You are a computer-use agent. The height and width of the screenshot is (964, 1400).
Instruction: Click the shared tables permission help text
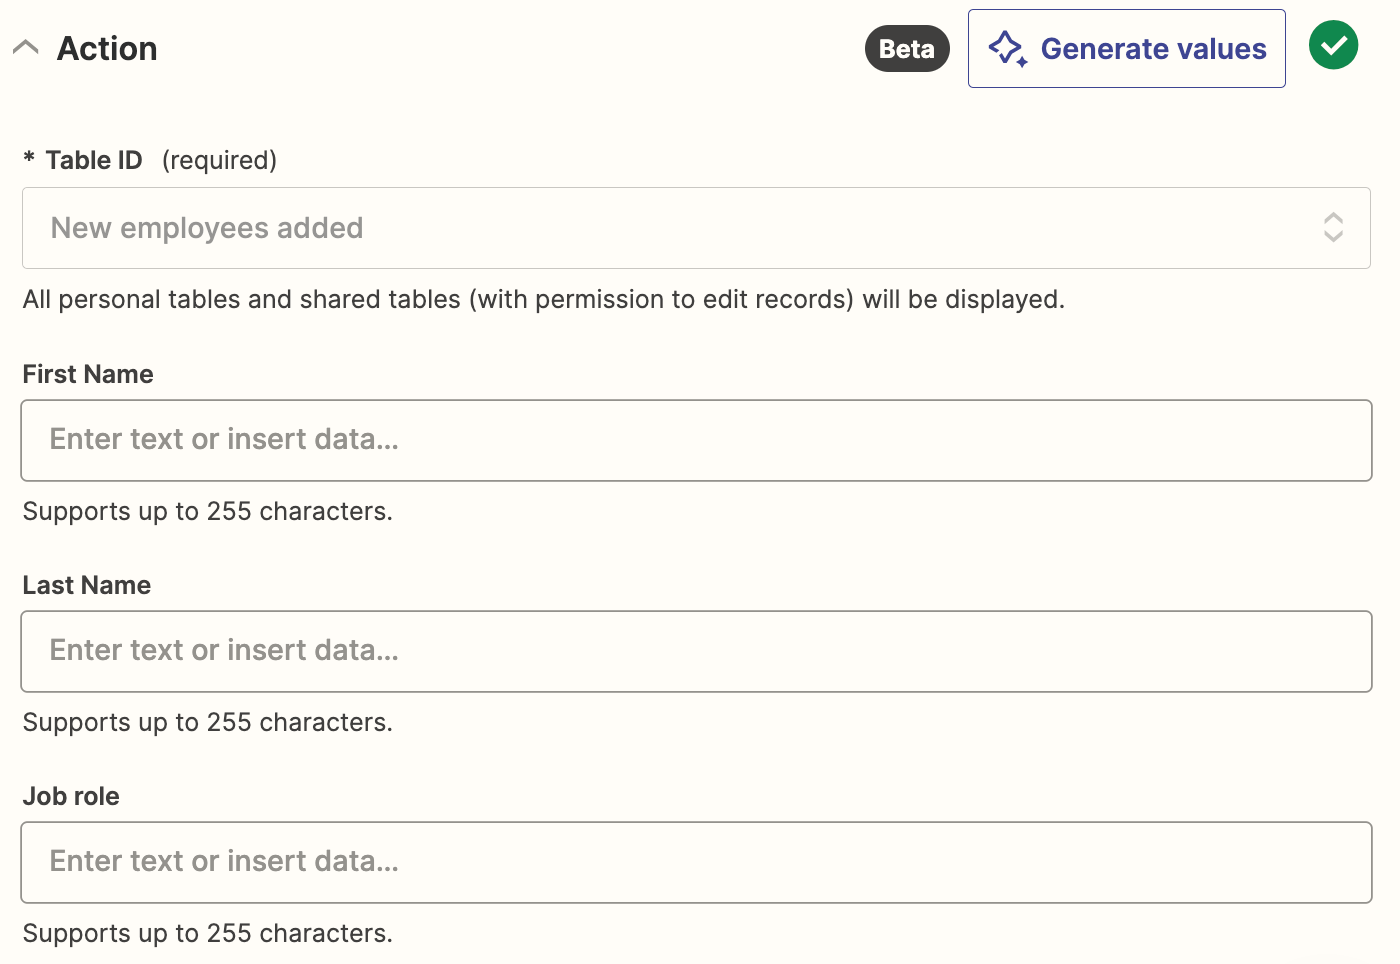(x=543, y=299)
